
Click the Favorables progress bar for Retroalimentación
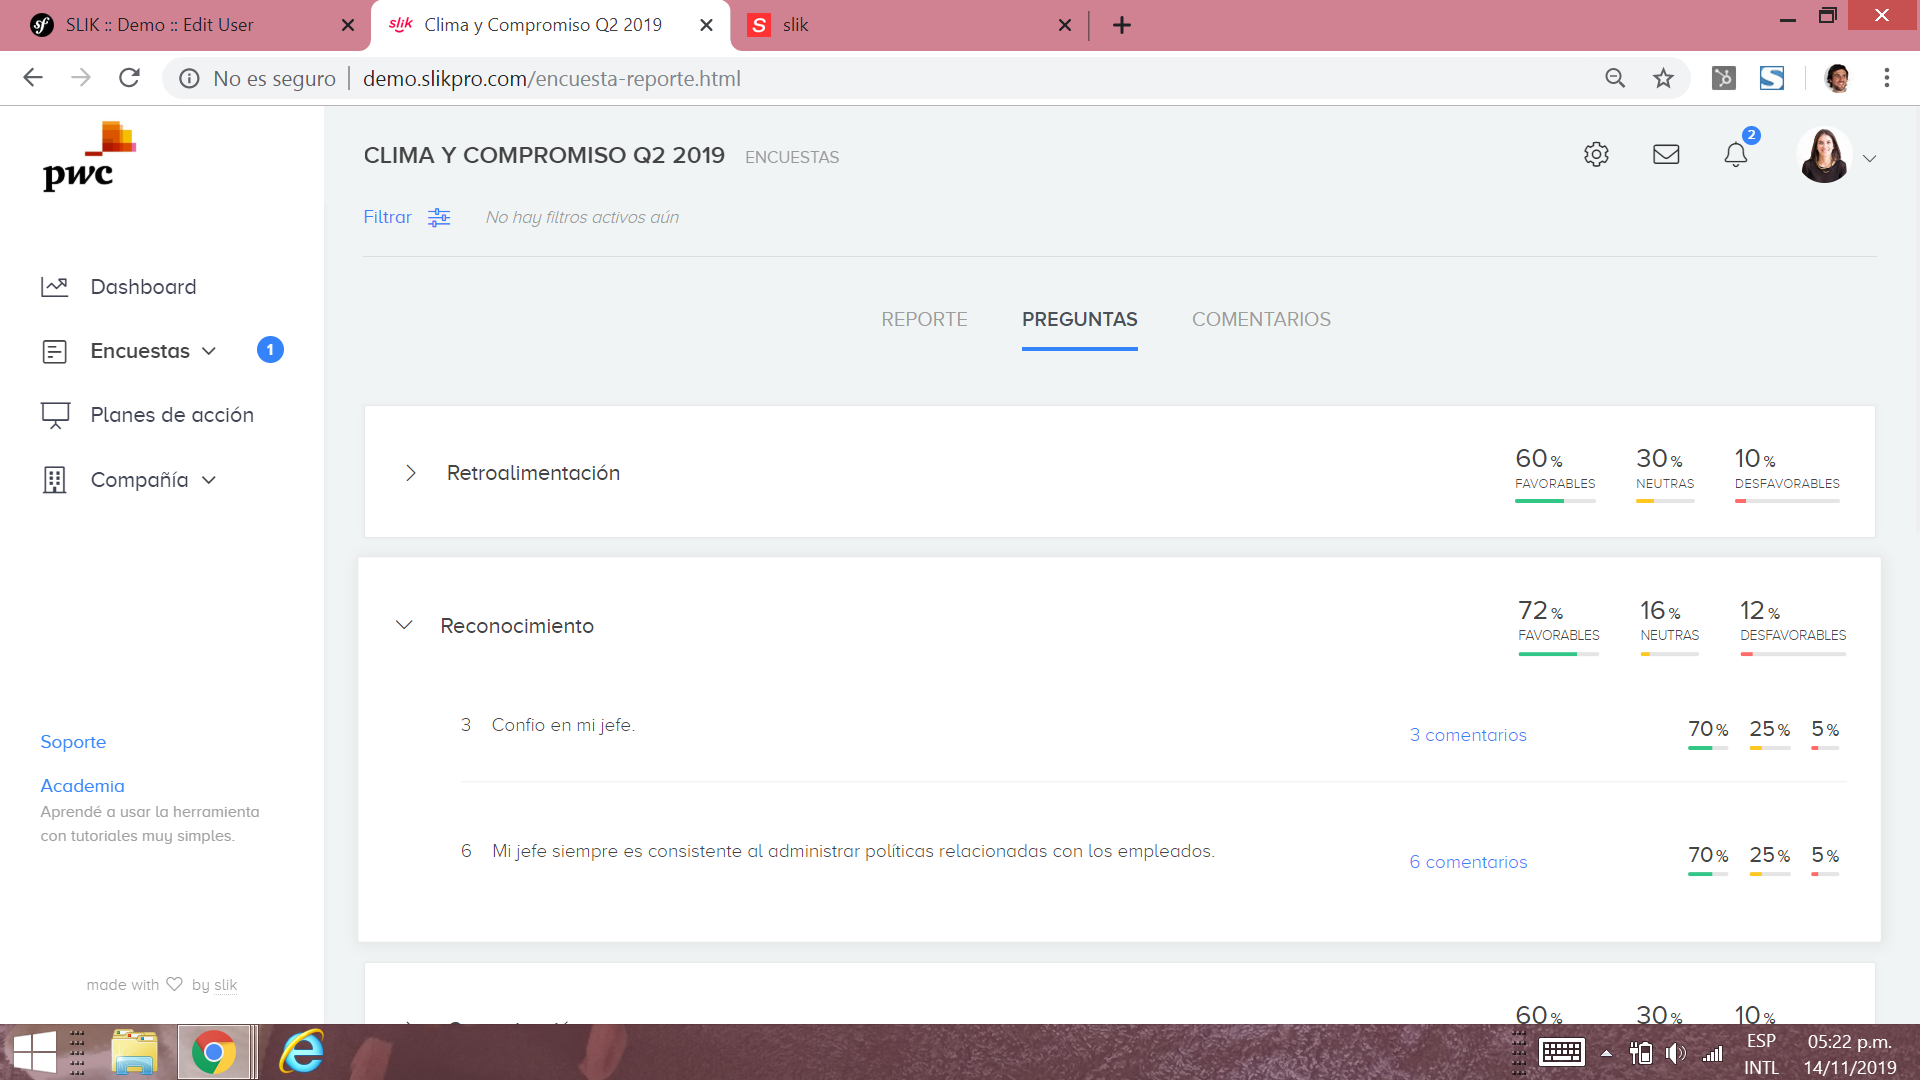click(x=1555, y=501)
